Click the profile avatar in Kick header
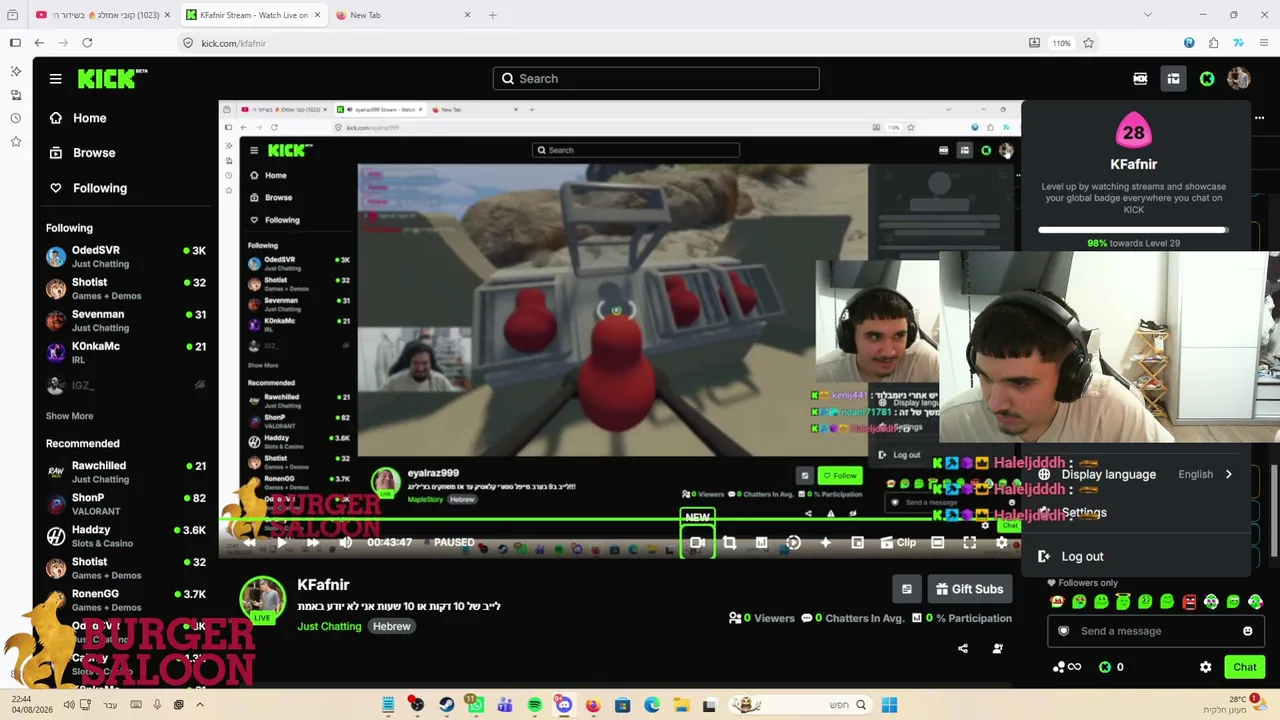Image resolution: width=1280 pixels, height=720 pixels. (x=1239, y=79)
